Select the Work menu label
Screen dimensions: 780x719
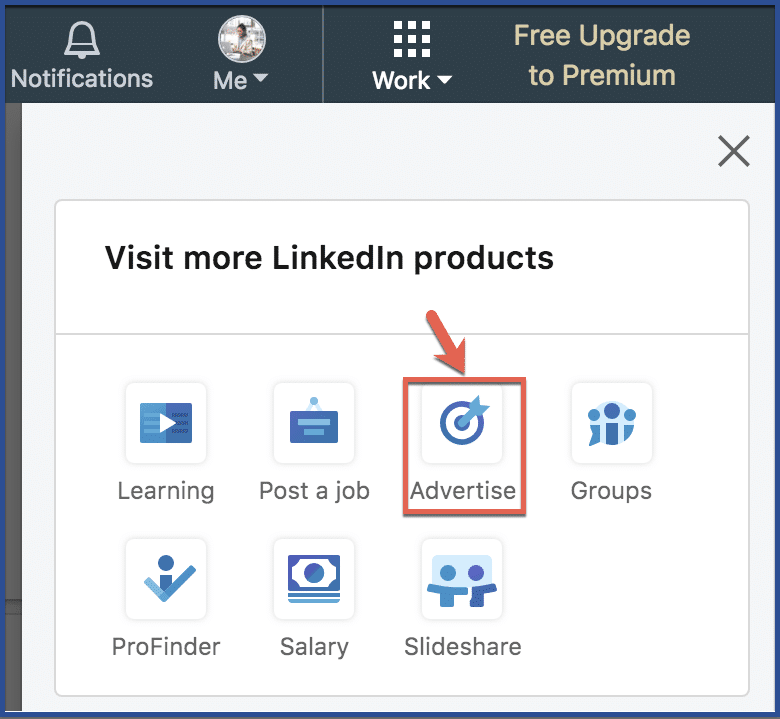click(x=401, y=80)
